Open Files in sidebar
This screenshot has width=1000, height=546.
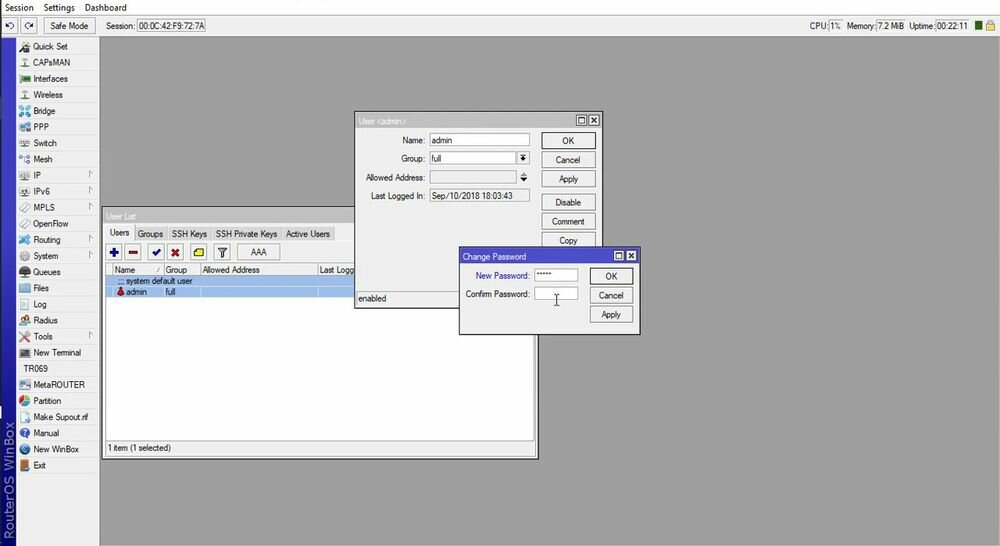coord(57,288)
